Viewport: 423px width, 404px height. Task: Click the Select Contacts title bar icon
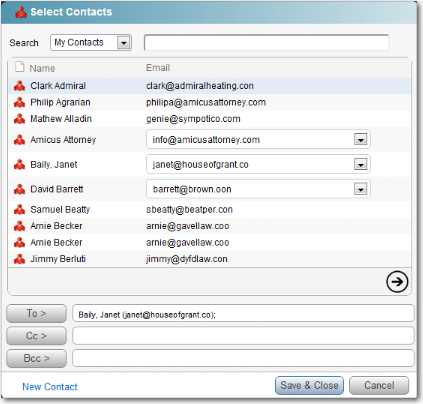click(21, 13)
